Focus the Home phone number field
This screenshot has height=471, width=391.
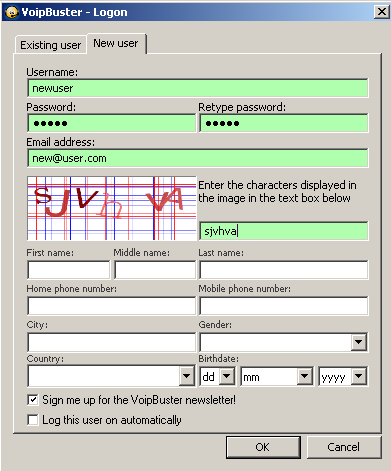pyautogui.click(x=111, y=306)
